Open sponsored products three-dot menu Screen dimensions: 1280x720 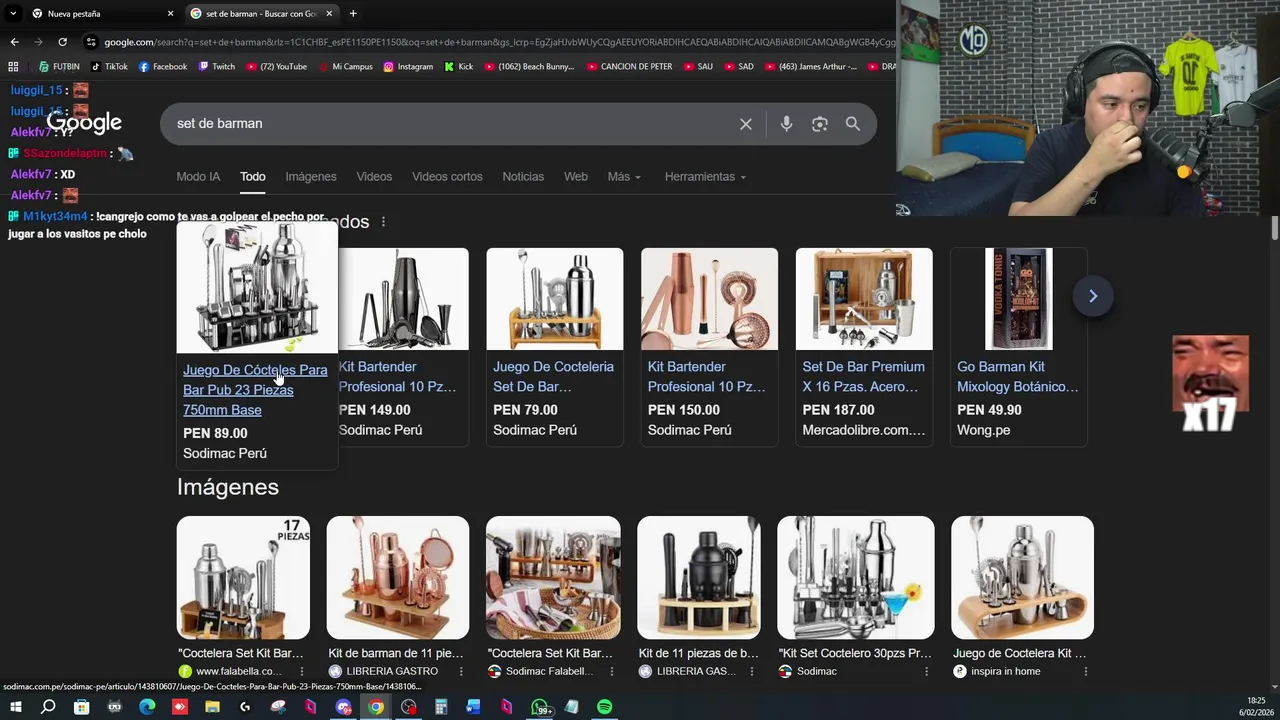coord(383,222)
